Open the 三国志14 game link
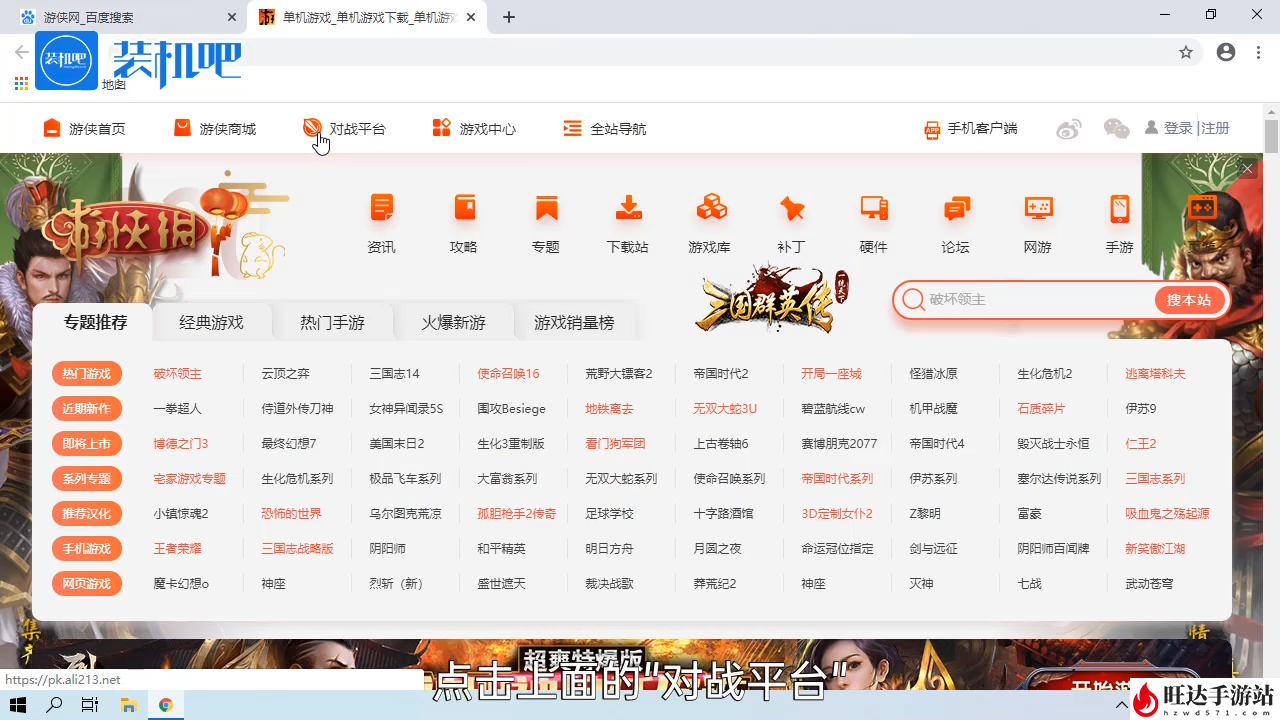 coord(394,373)
